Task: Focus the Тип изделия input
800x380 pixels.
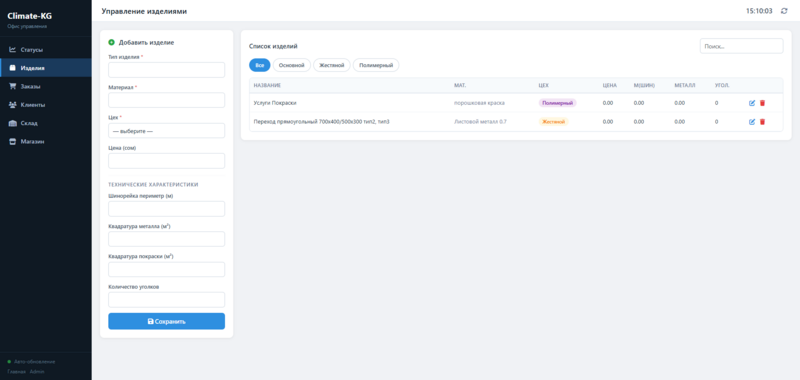Action: point(166,70)
